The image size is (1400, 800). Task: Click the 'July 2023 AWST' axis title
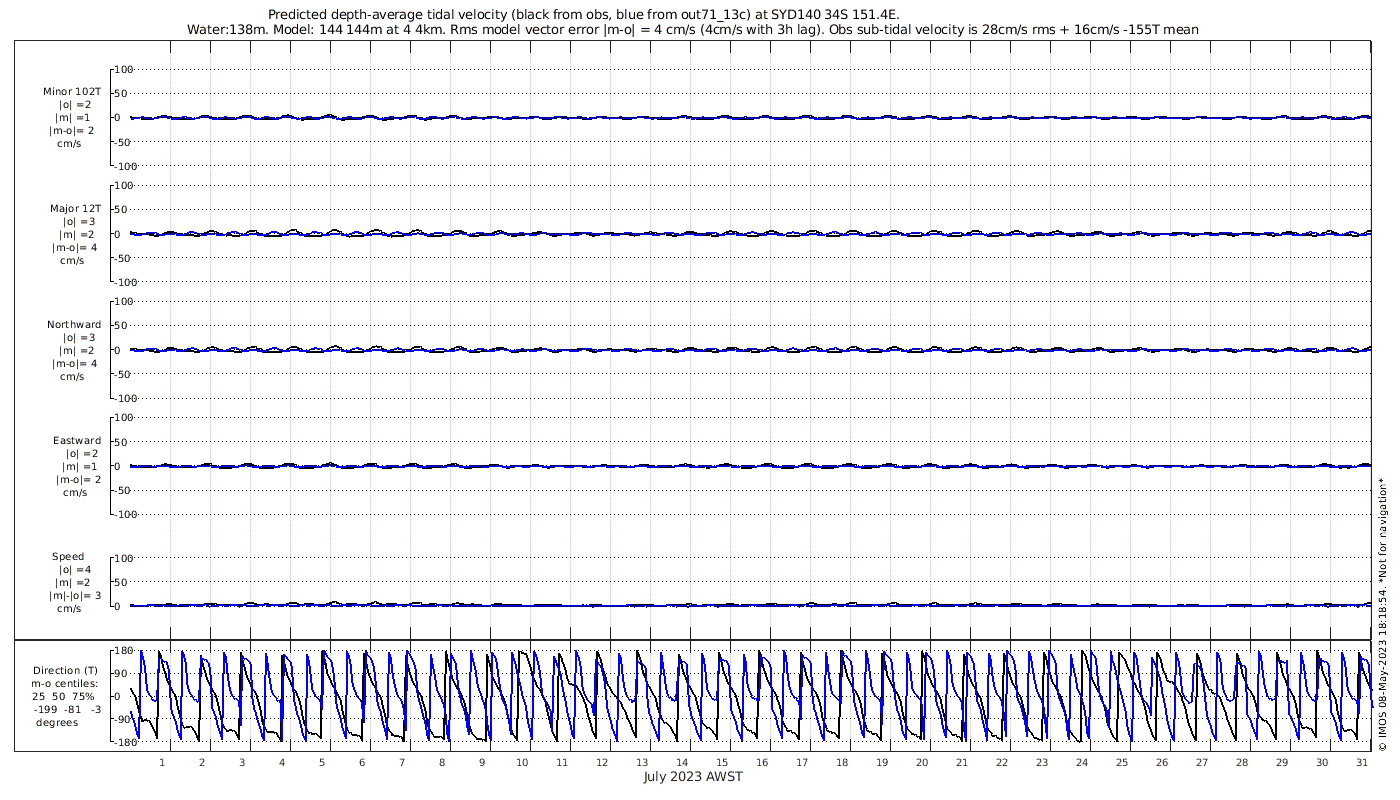tap(693, 776)
